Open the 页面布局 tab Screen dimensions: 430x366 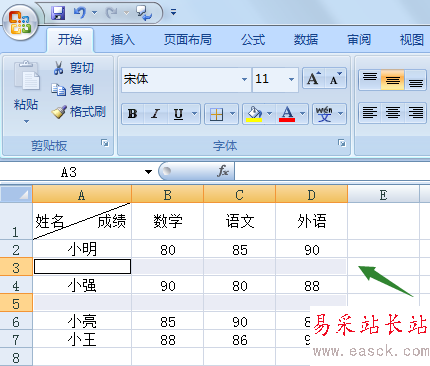coord(188,40)
